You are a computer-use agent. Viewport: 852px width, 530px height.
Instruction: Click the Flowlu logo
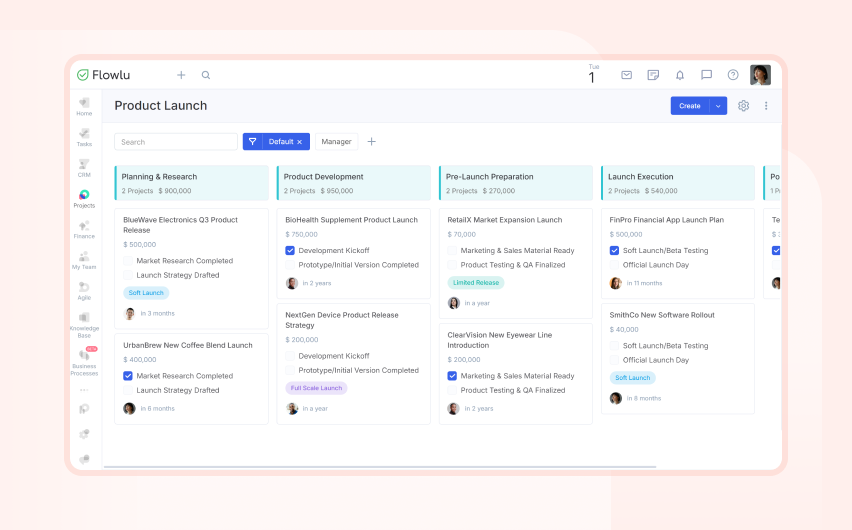(103, 75)
